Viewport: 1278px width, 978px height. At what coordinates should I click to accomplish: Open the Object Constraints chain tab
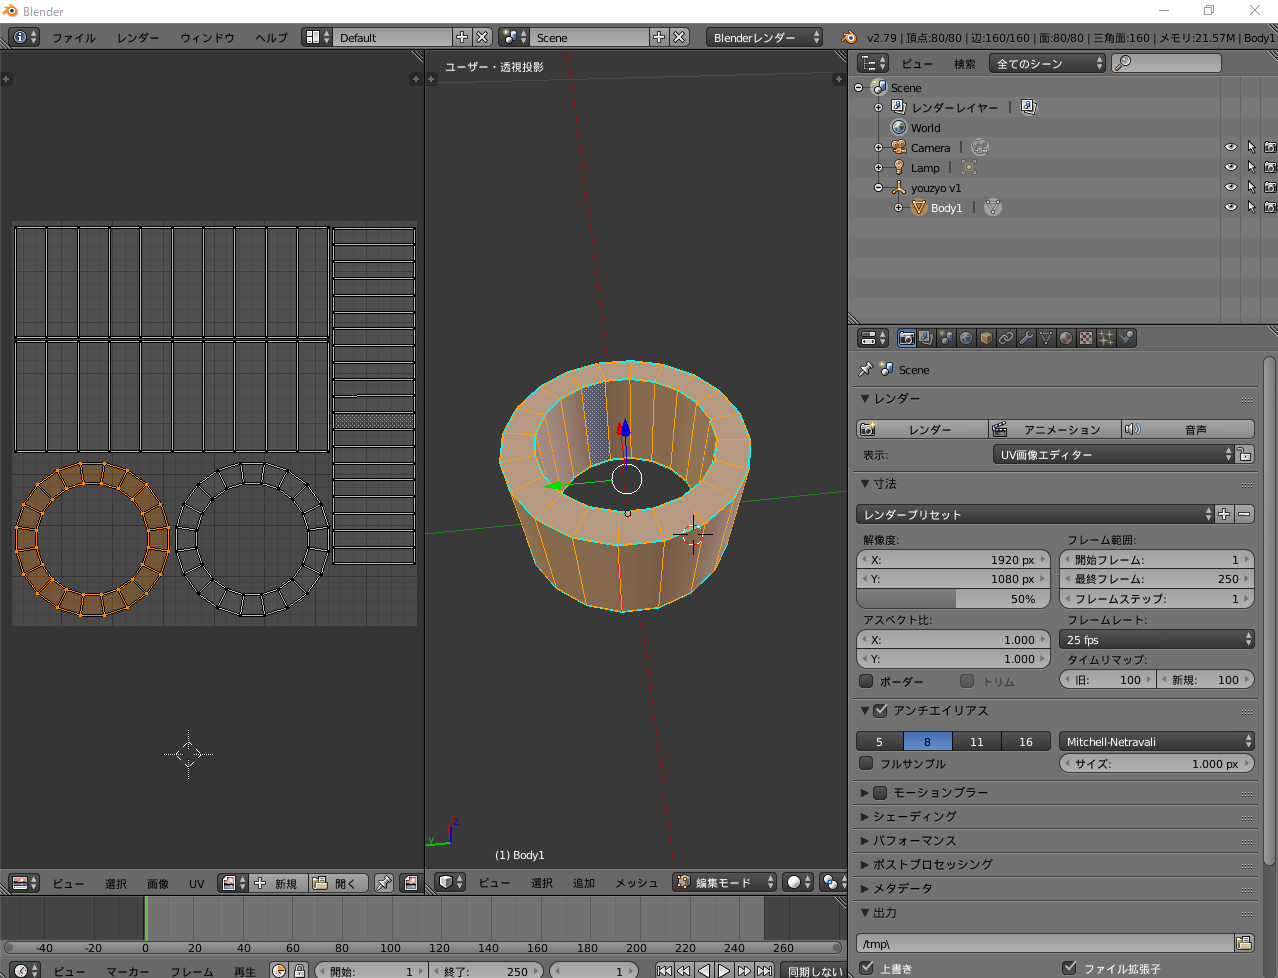point(1006,338)
